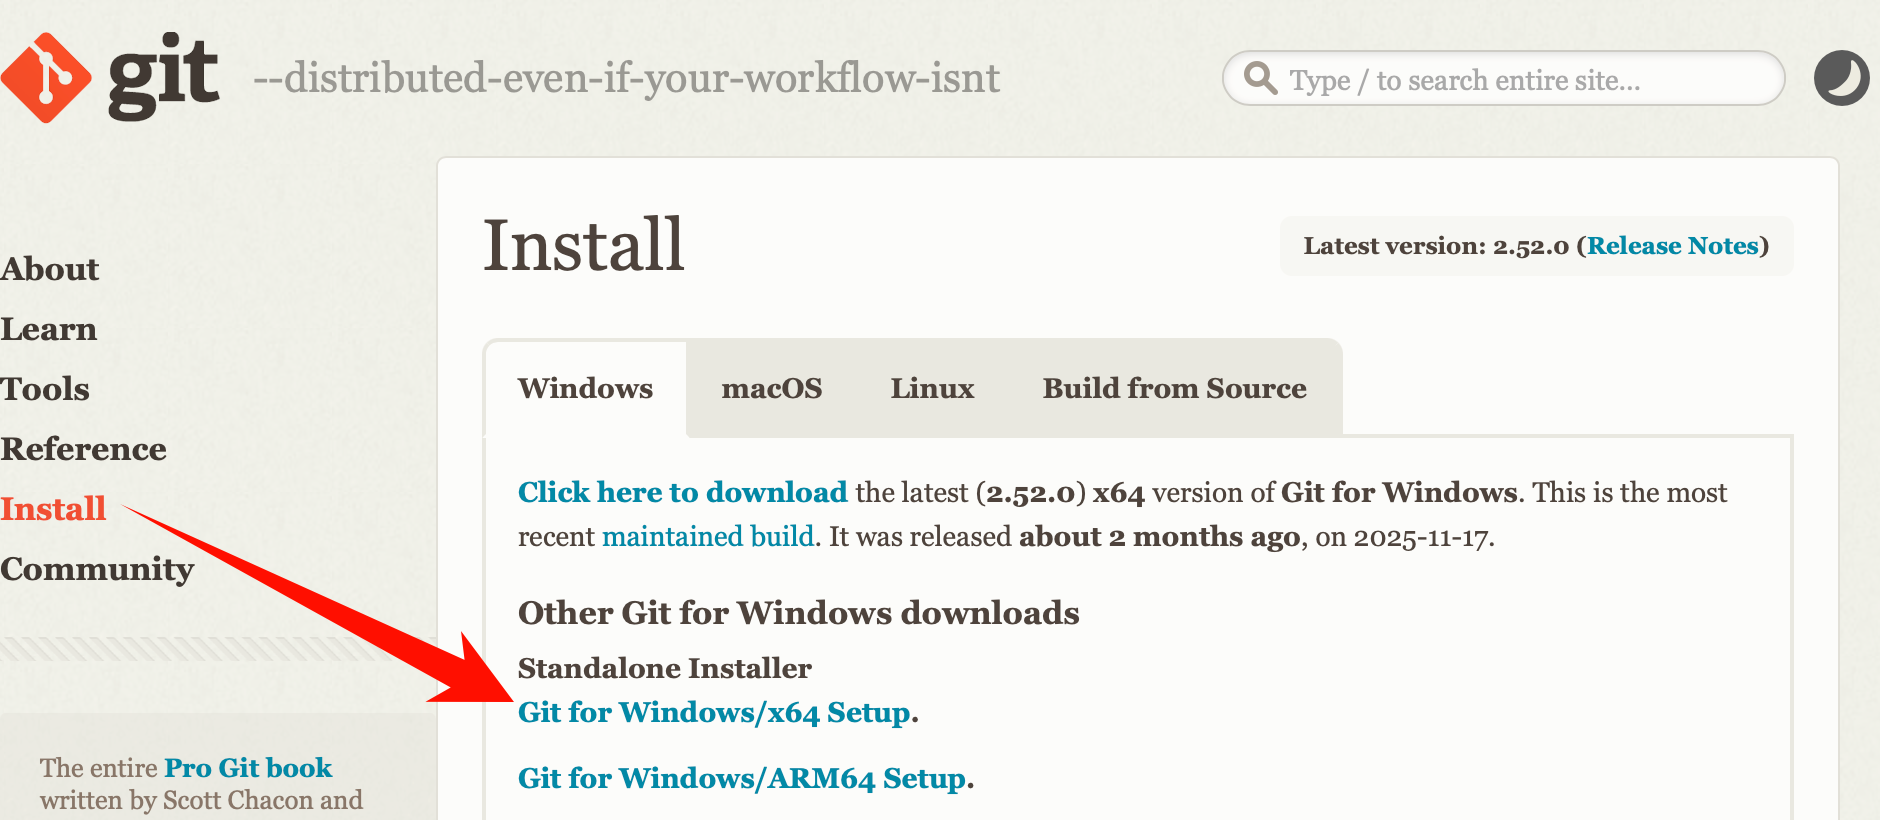Download Git for Windows/x64 Setup

point(714,712)
